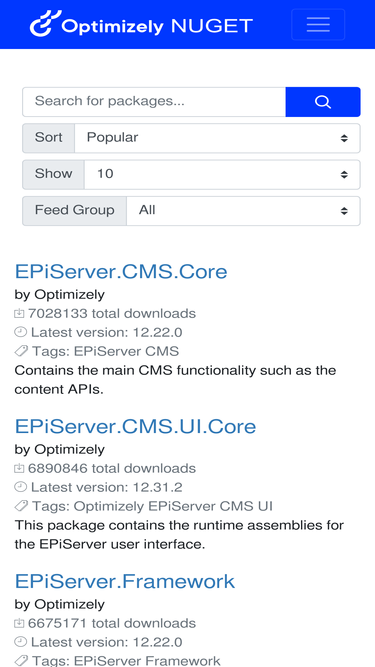Click the Show label
This screenshot has height=667, width=375.
(x=53, y=174)
